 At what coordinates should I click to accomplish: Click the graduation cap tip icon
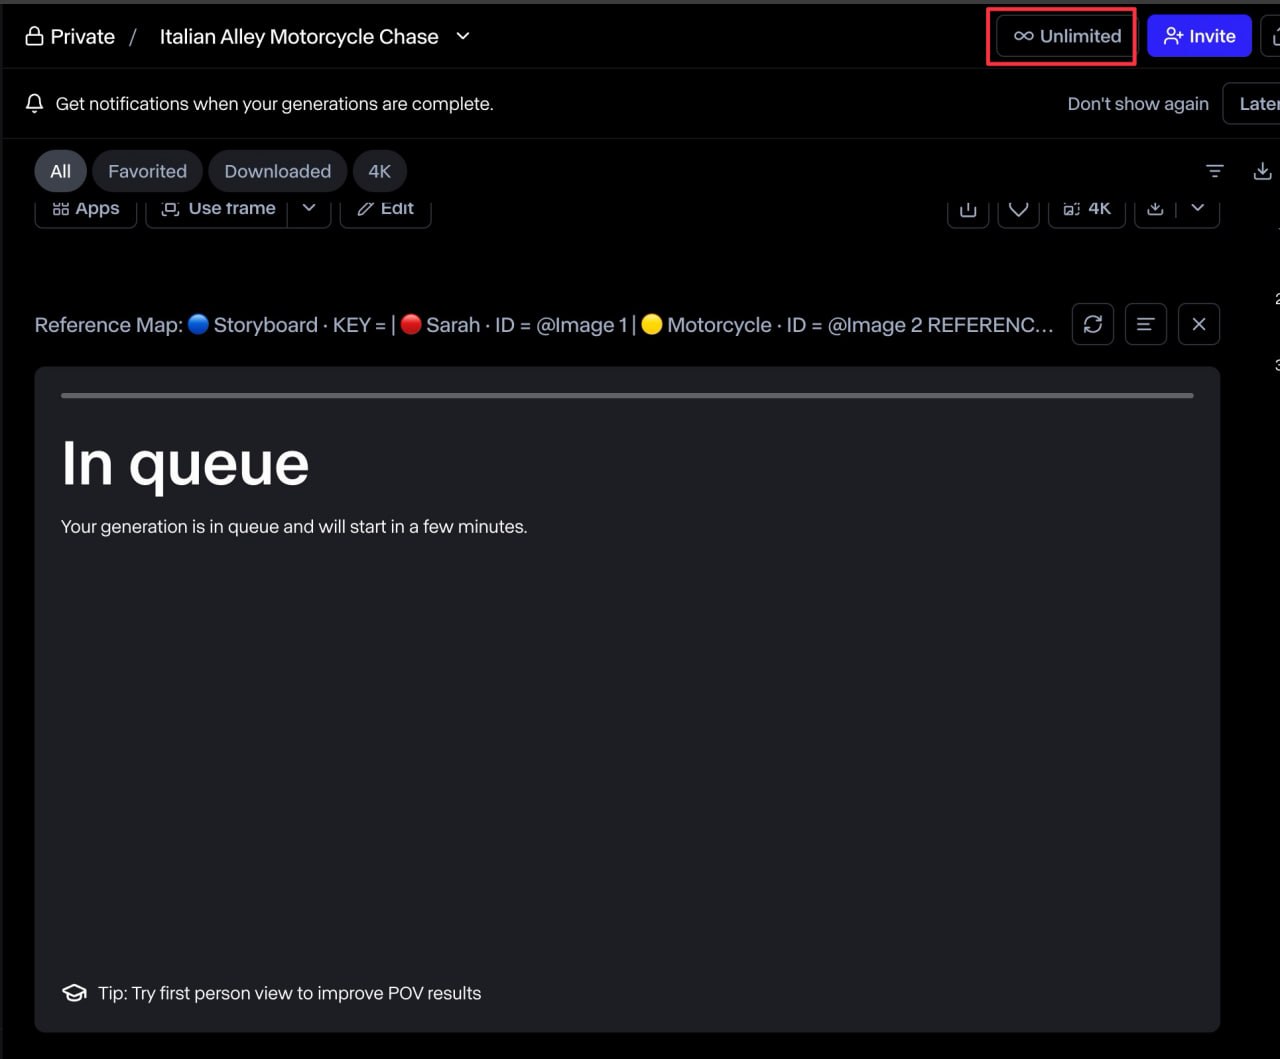tap(75, 993)
